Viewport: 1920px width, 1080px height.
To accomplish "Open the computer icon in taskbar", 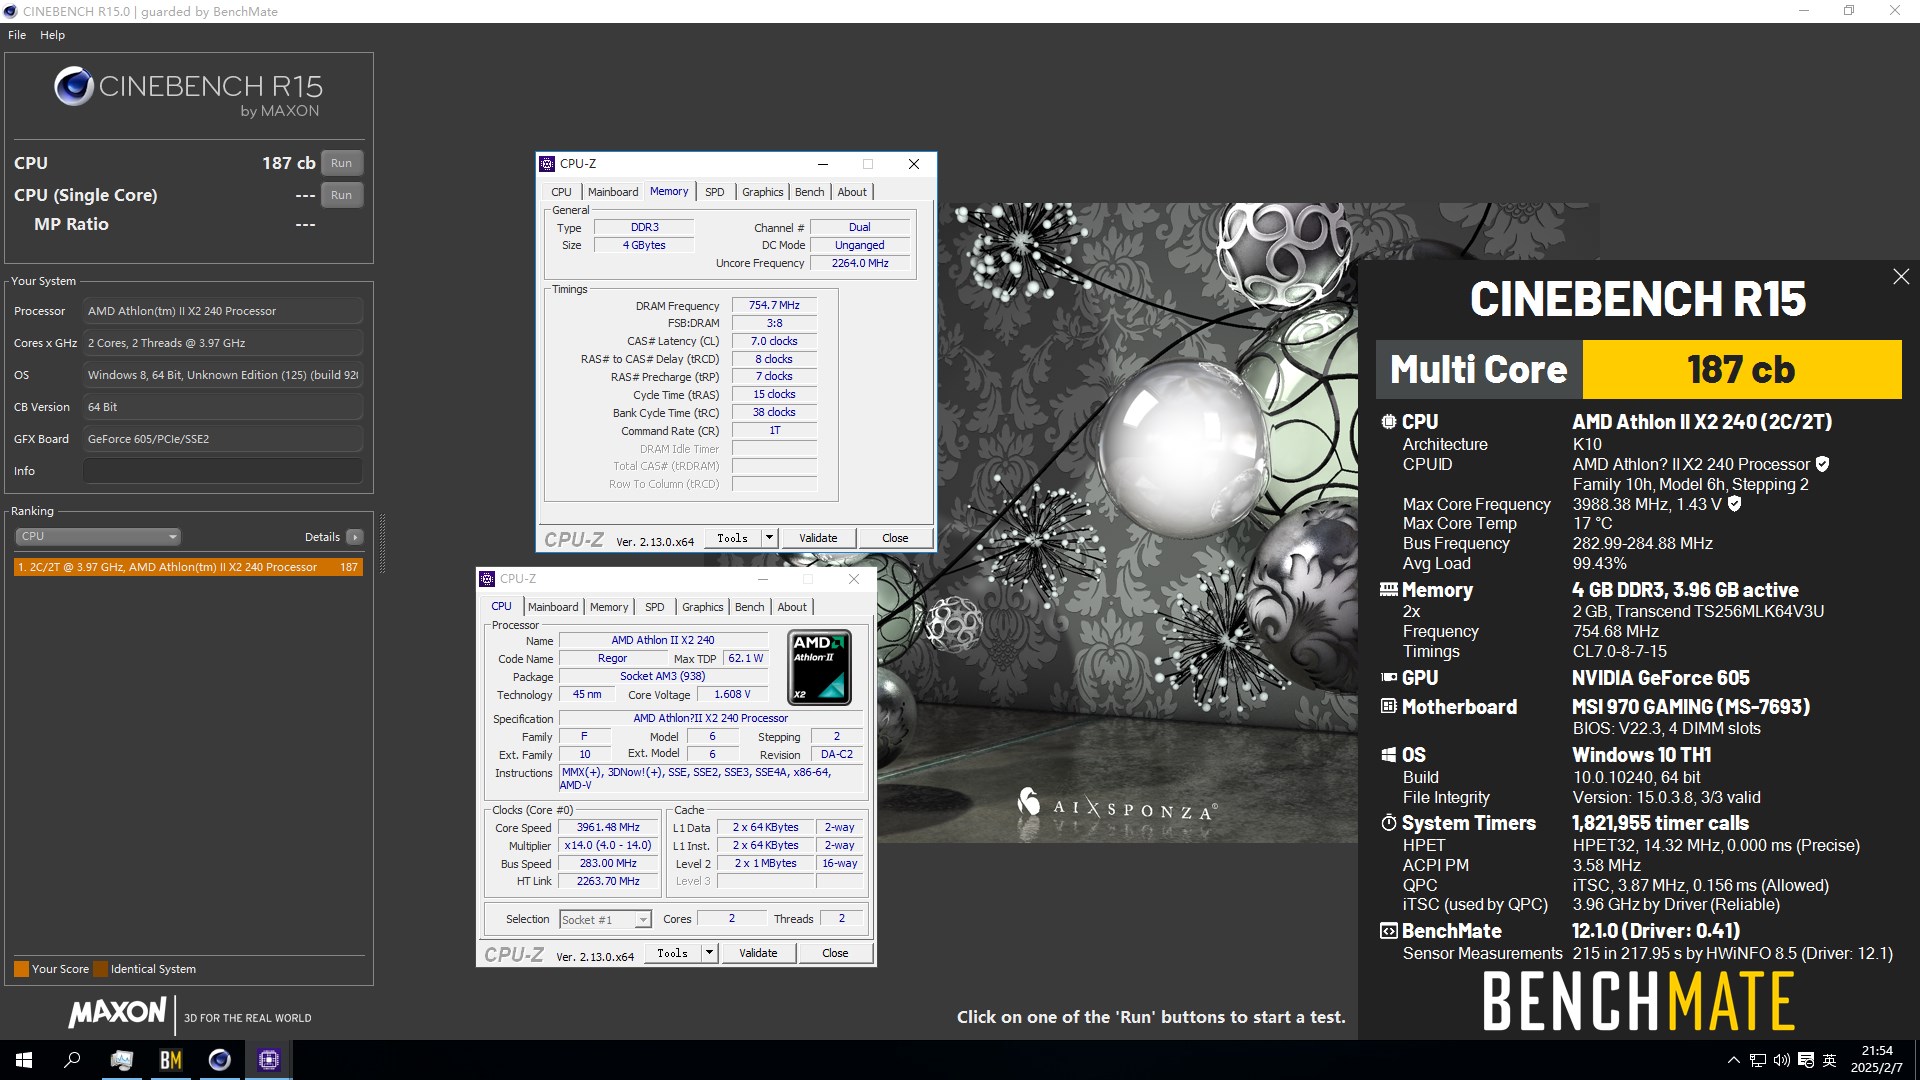I will tap(121, 1060).
